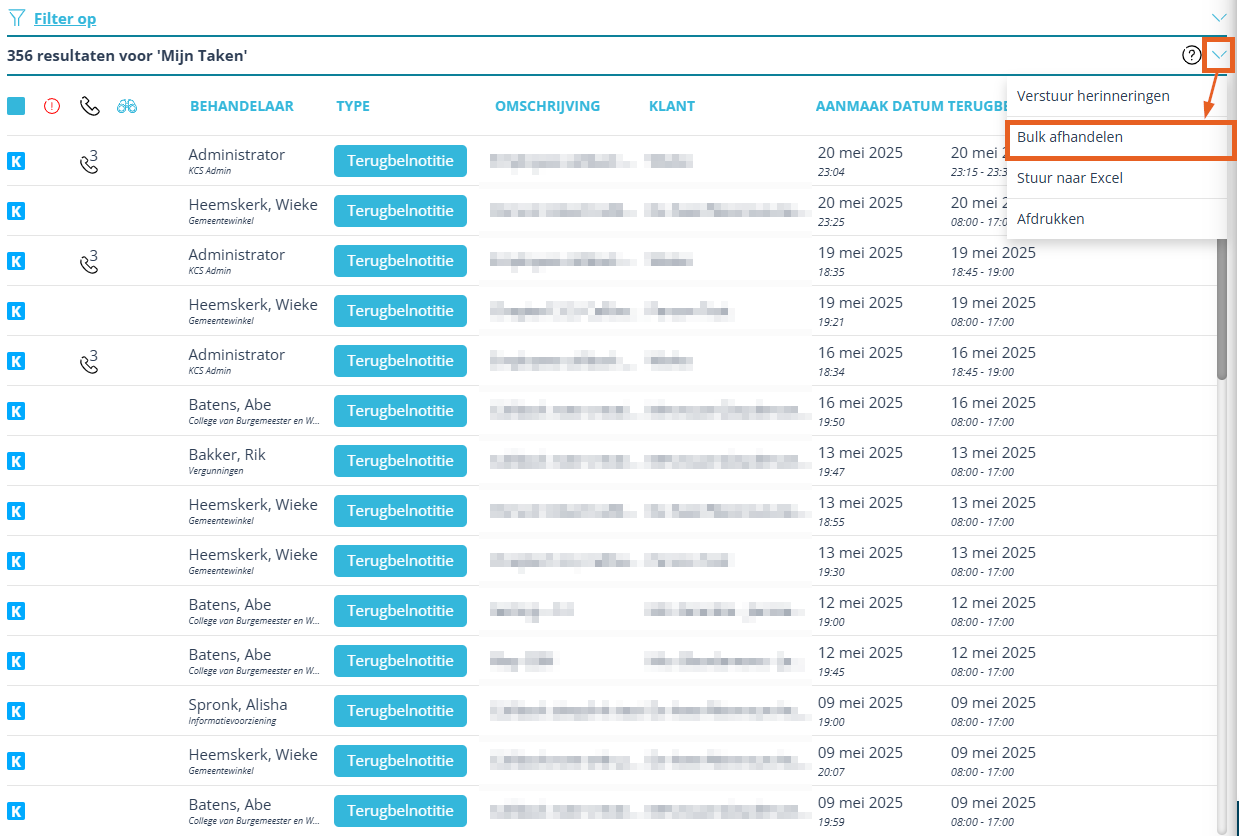
Task: Click the K icon of the Heemskerk 19:21 row
Action: 16,311
